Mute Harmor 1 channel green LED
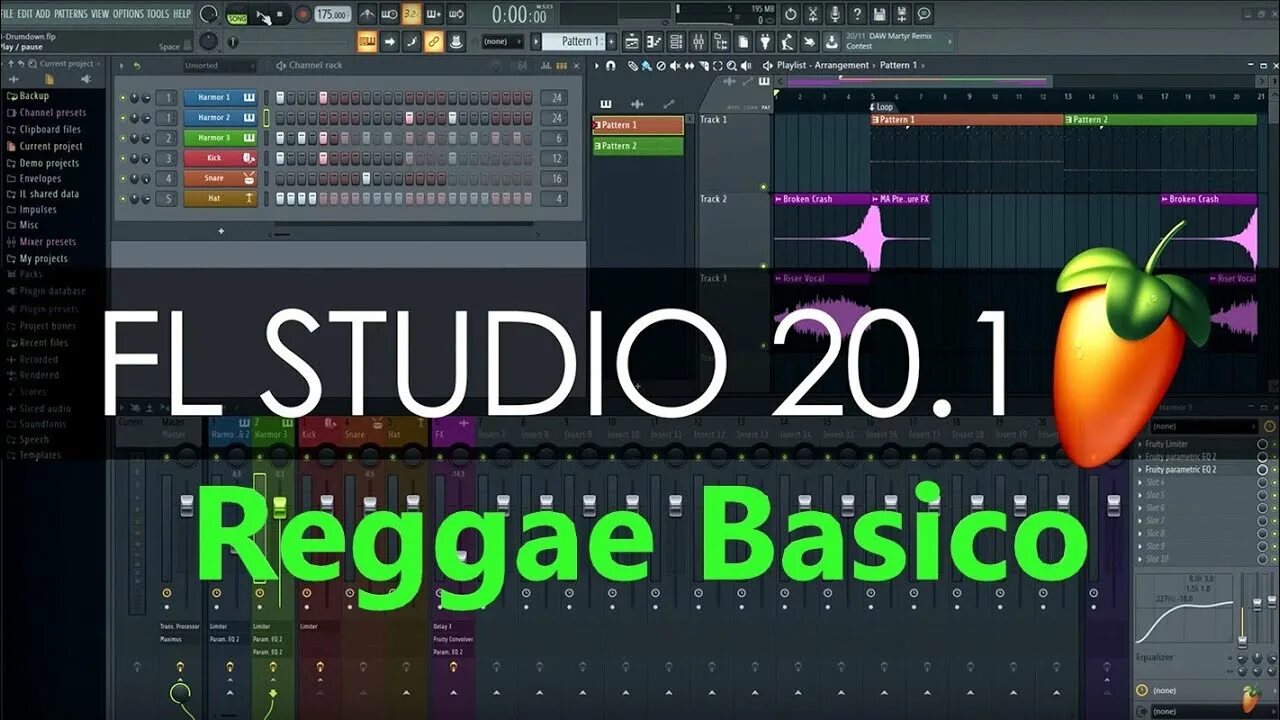Screen dimensions: 1280x720 pos(124,98)
